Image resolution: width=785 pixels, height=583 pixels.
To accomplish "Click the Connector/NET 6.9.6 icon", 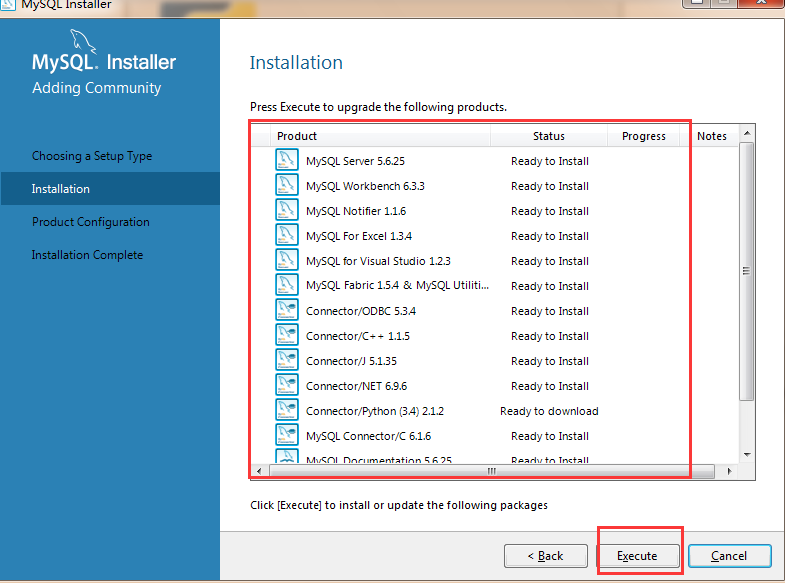I will [x=287, y=385].
